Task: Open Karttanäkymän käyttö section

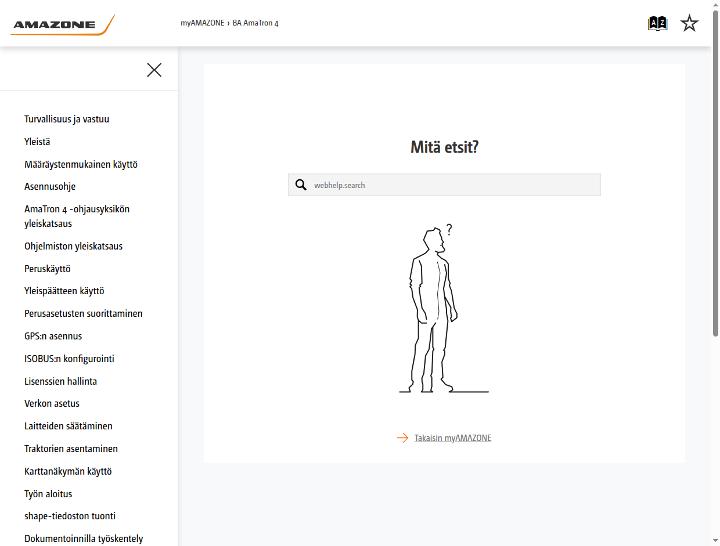Action: pos(68,471)
